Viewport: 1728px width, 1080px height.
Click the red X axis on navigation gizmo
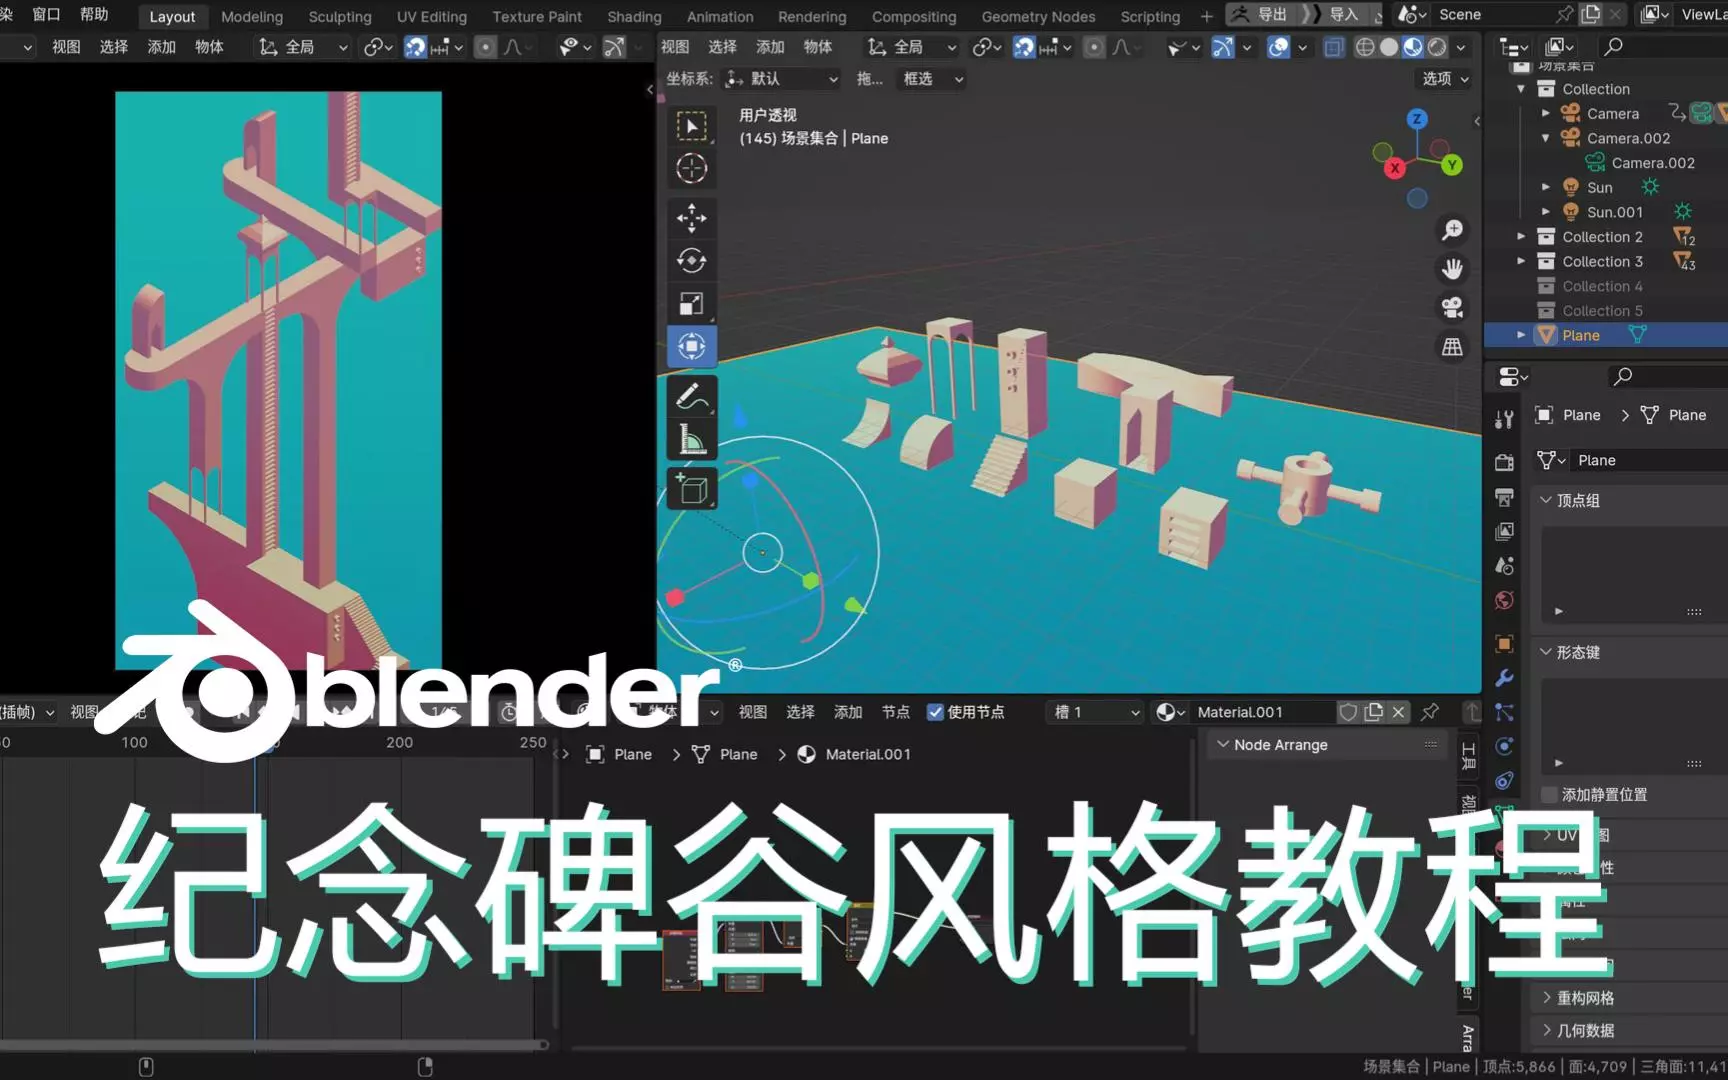1394,168
